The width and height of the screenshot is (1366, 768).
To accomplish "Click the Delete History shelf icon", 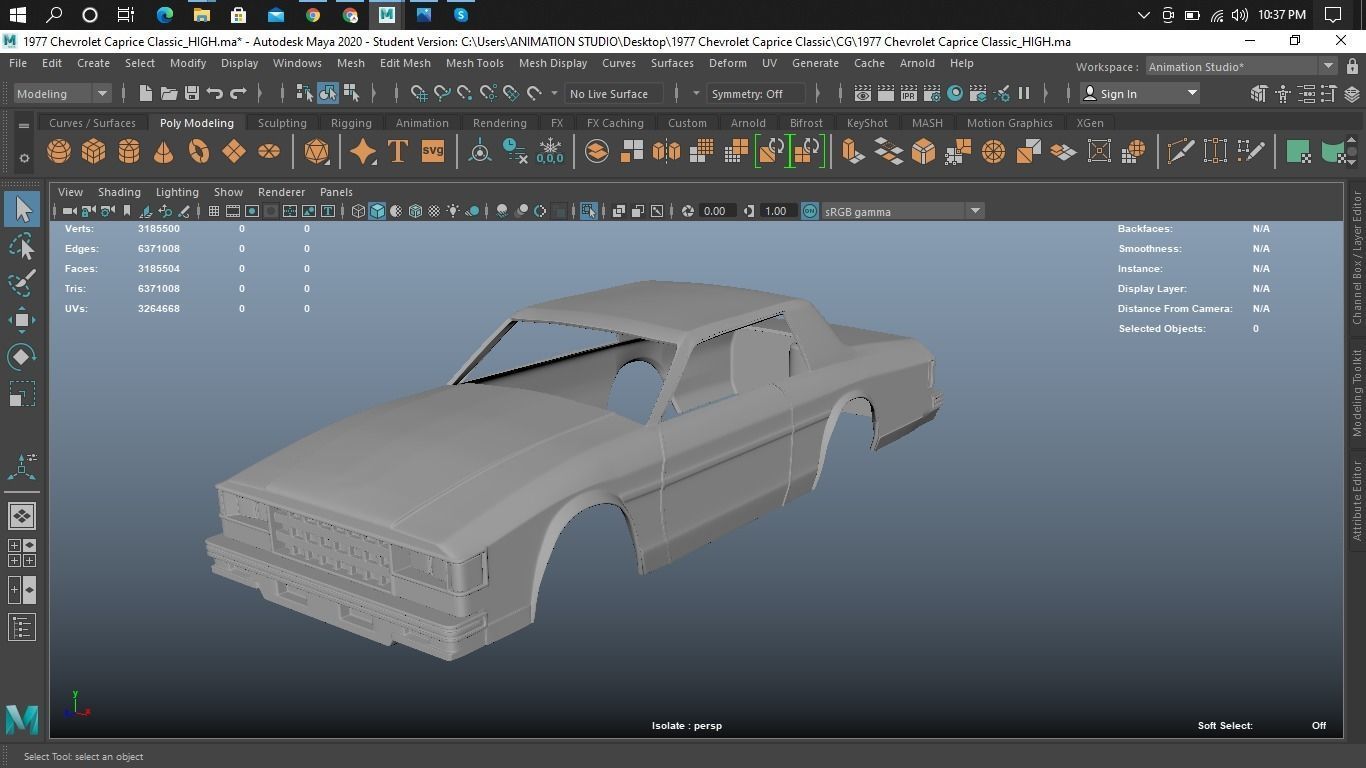I will pyautogui.click(x=515, y=152).
